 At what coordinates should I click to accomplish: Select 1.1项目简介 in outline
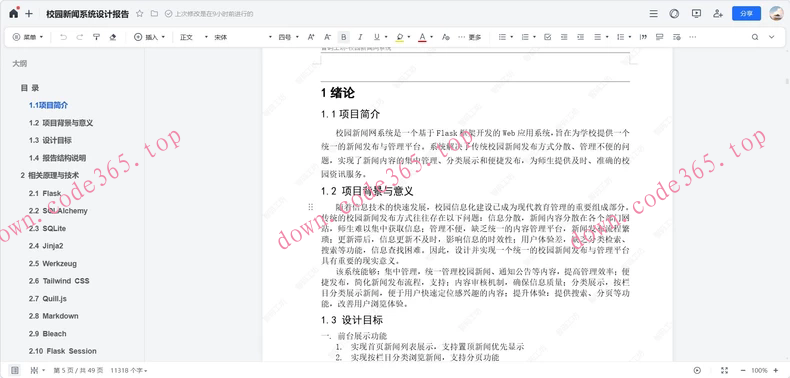pyautogui.click(x=48, y=105)
